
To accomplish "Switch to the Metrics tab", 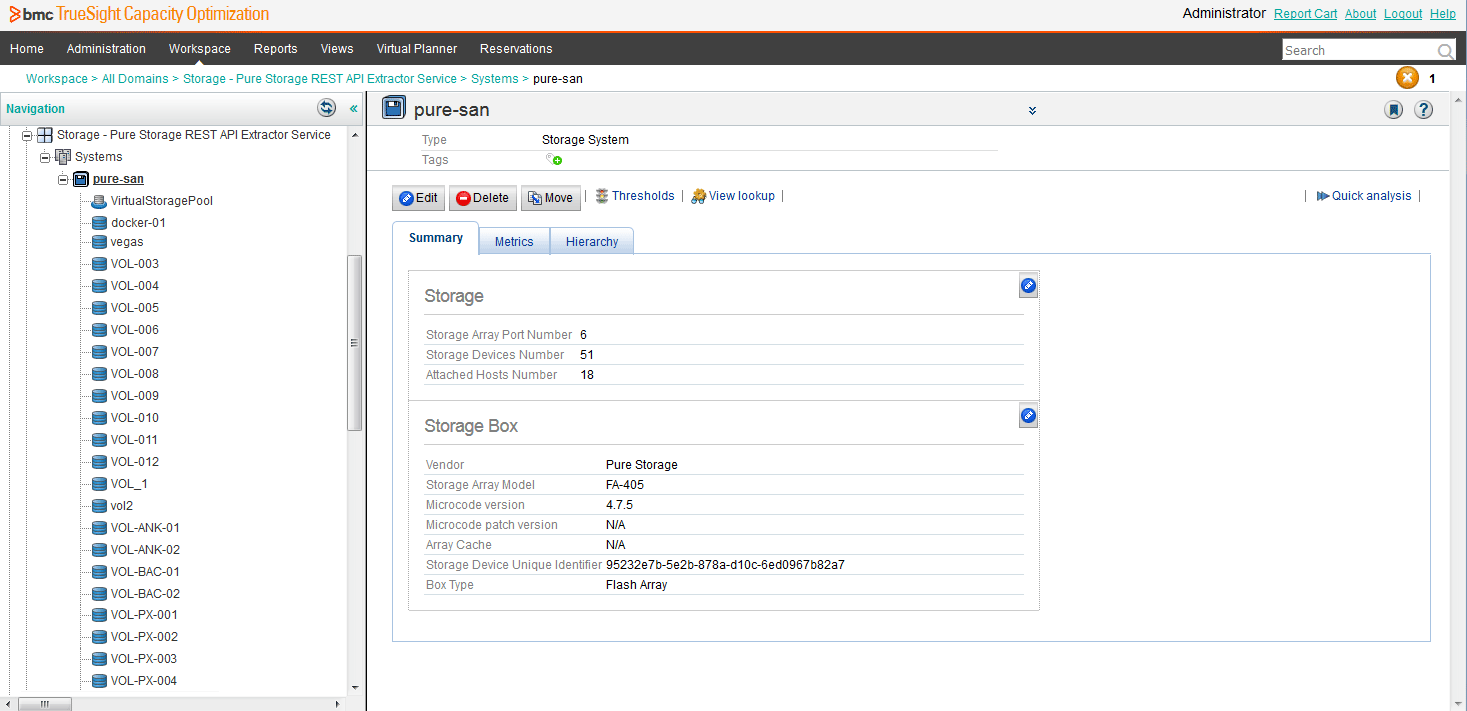I will (x=514, y=242).
